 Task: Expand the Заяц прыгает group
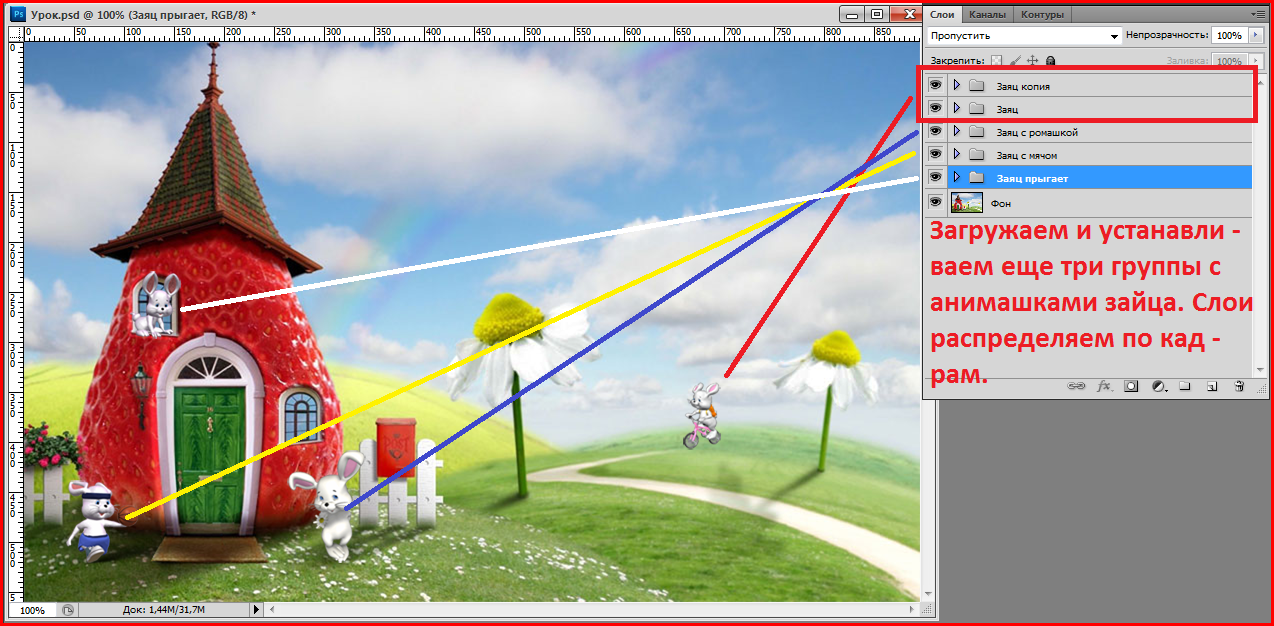click(957, 178)
